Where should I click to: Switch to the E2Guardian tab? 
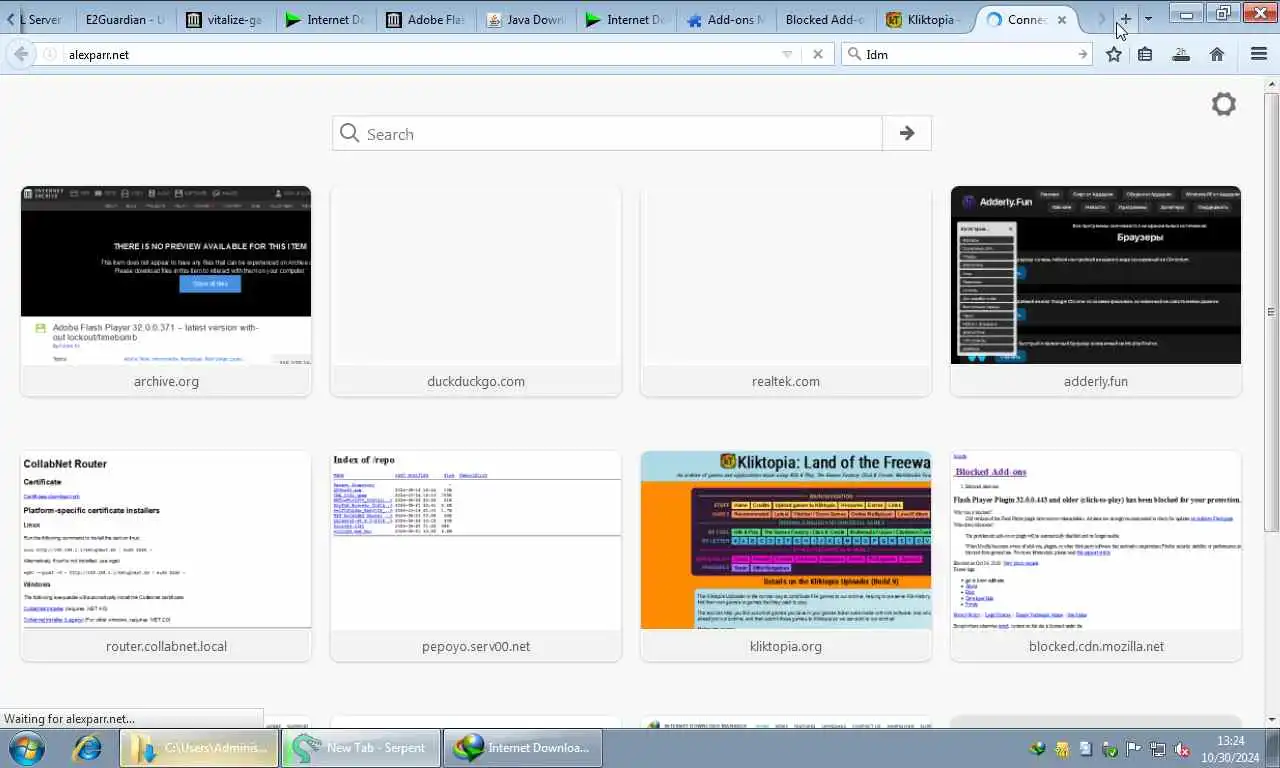[125, 19]
